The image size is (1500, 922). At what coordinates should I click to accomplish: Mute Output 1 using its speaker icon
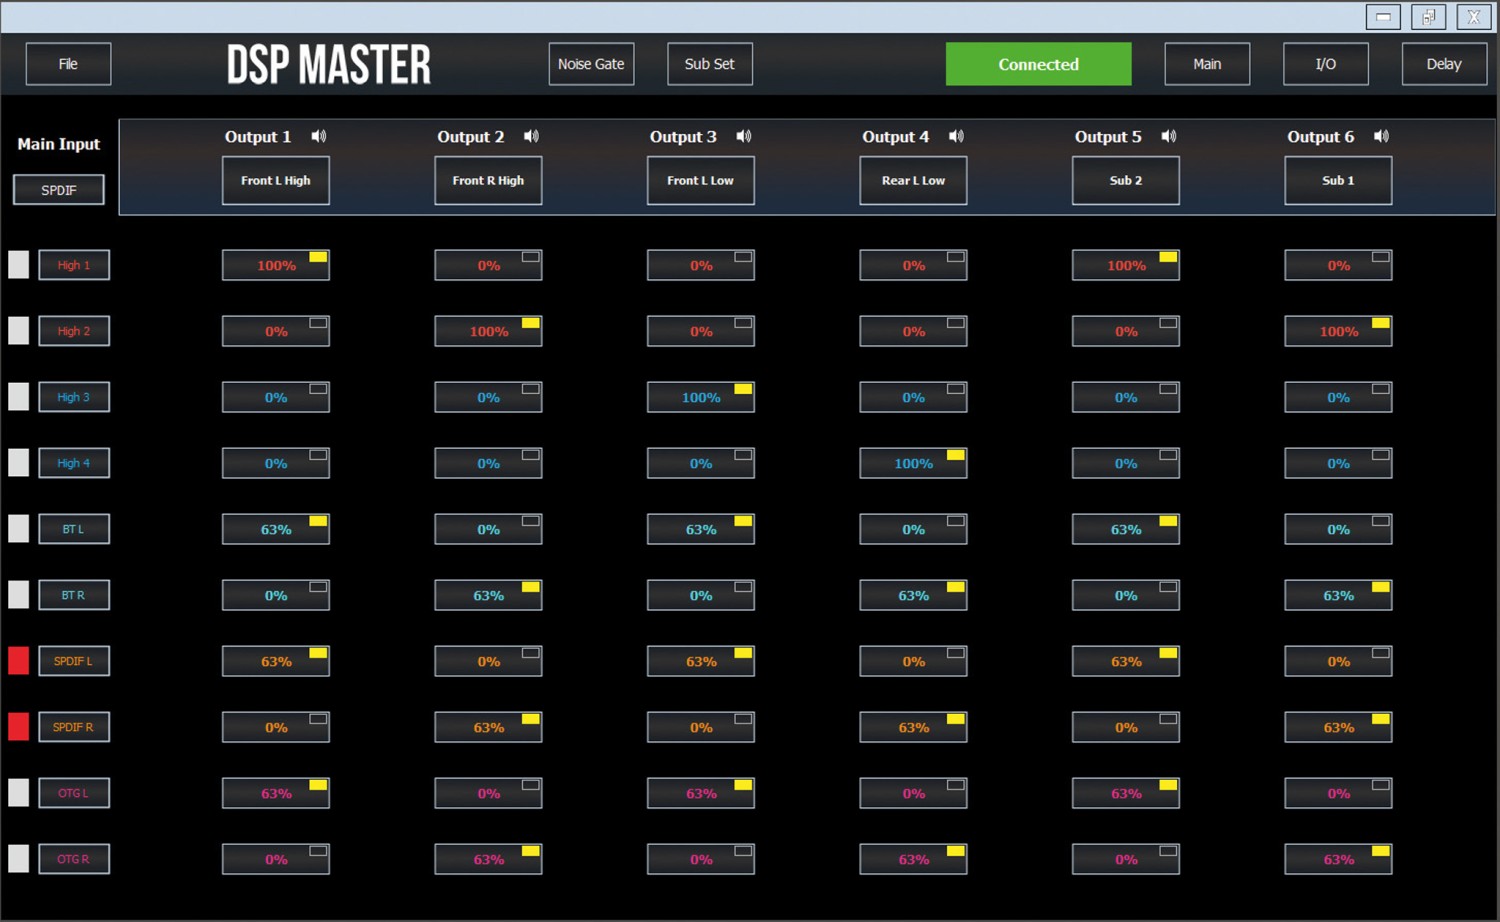pos(319,137)
